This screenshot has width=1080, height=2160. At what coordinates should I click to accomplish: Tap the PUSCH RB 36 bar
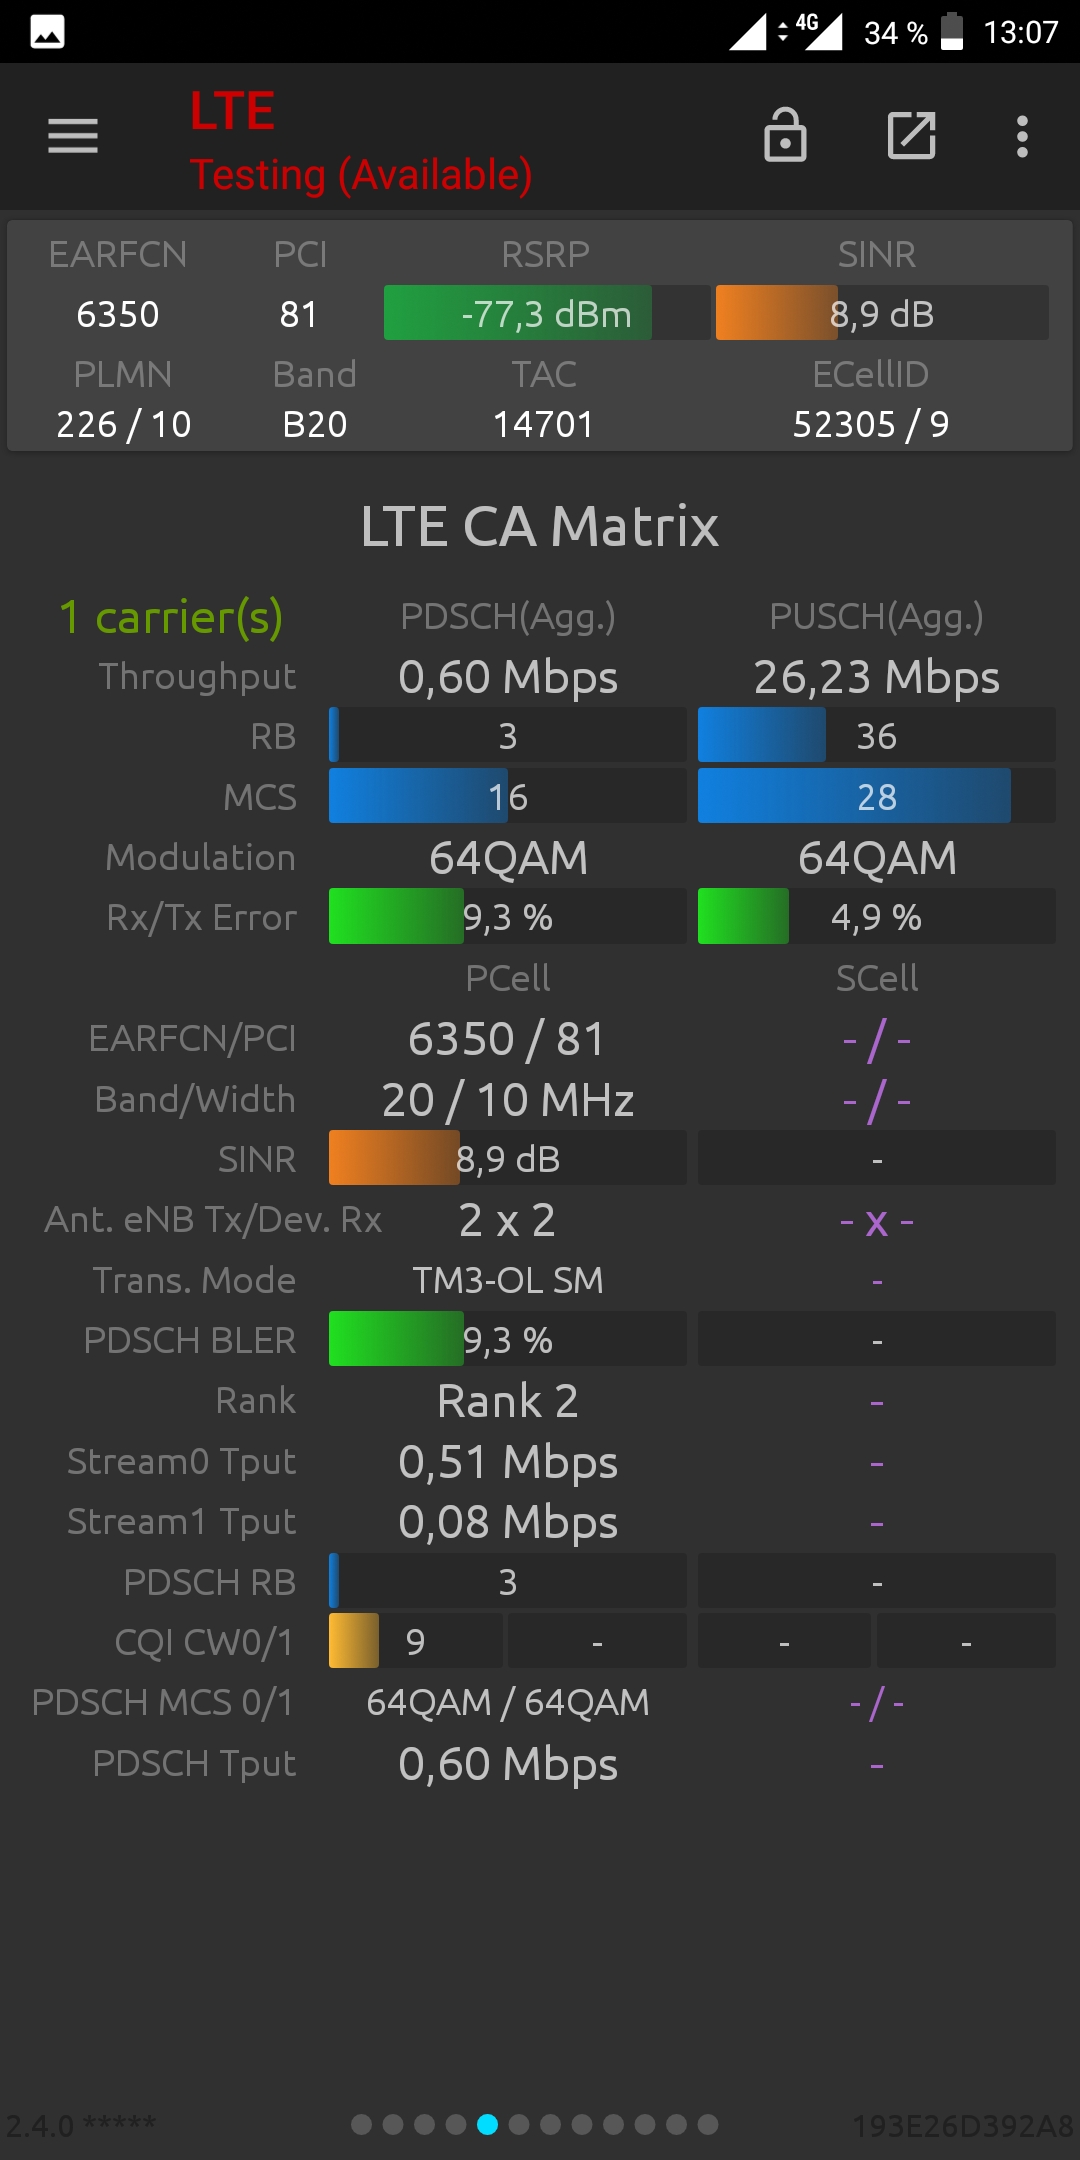point(877,735)
